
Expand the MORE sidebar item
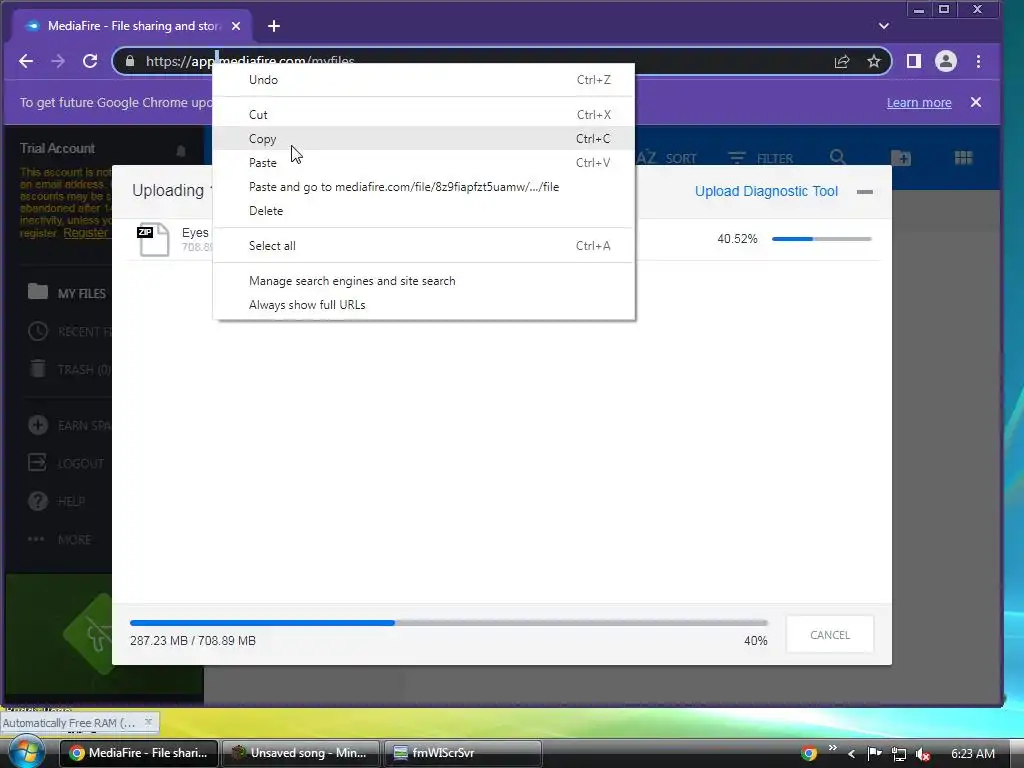tap(60, 539)
